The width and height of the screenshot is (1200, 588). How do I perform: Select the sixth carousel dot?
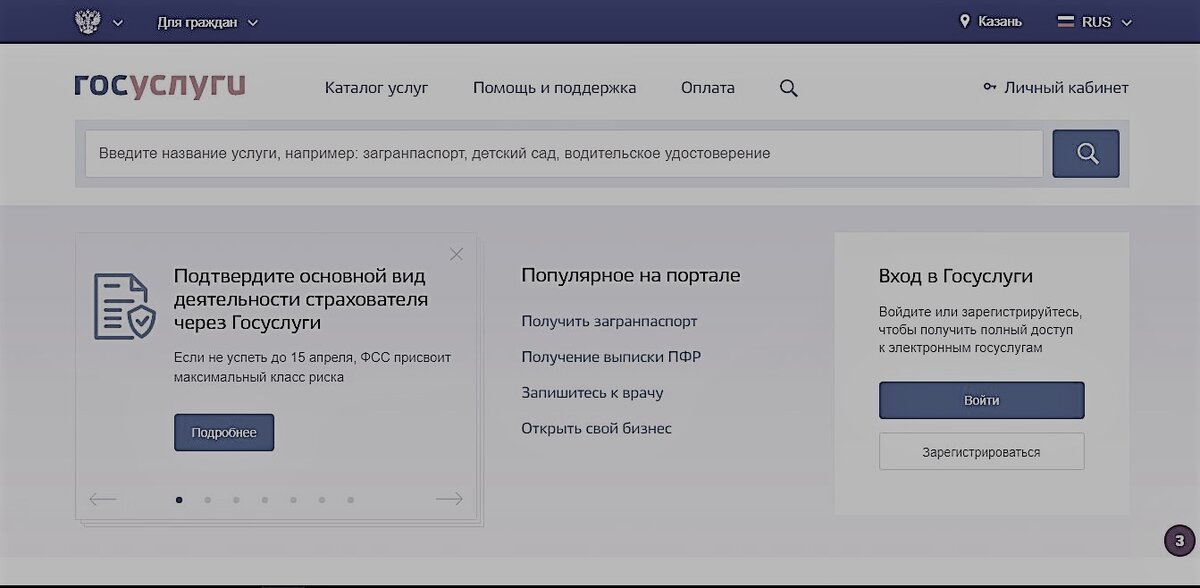(x=322, y=499)
